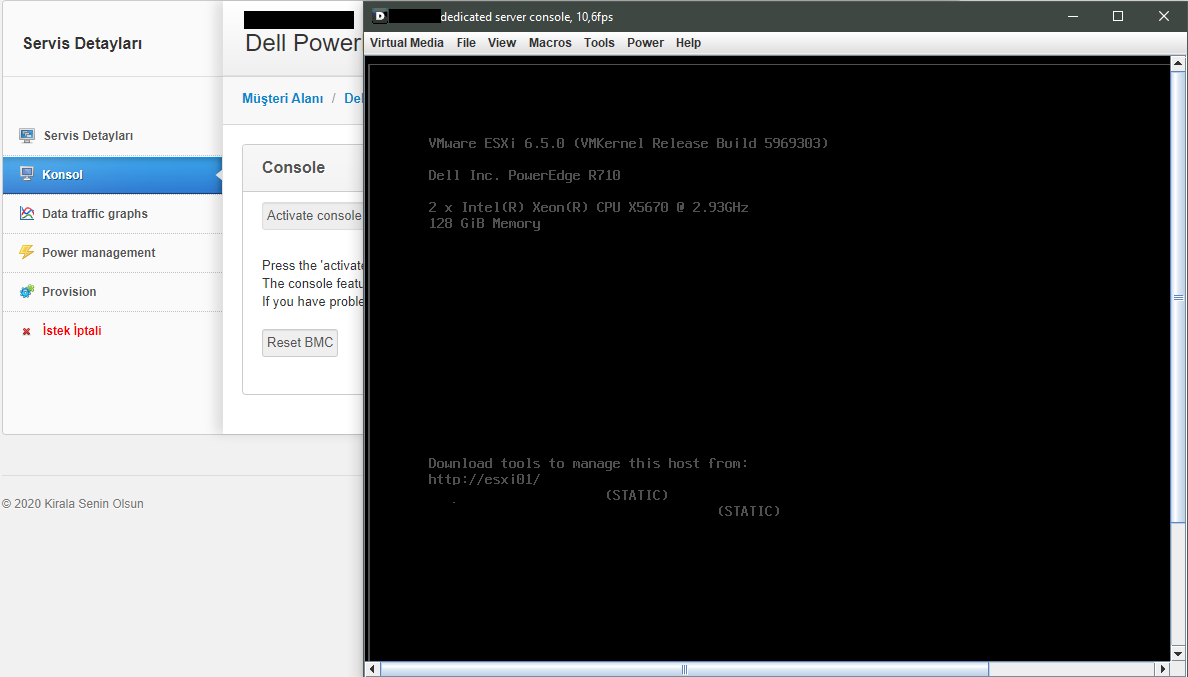Viewport: 1188px width, 677px height.
Task: Click the Intel Xeon CPU X5670 text line
Action: click(x=588, y=207)
